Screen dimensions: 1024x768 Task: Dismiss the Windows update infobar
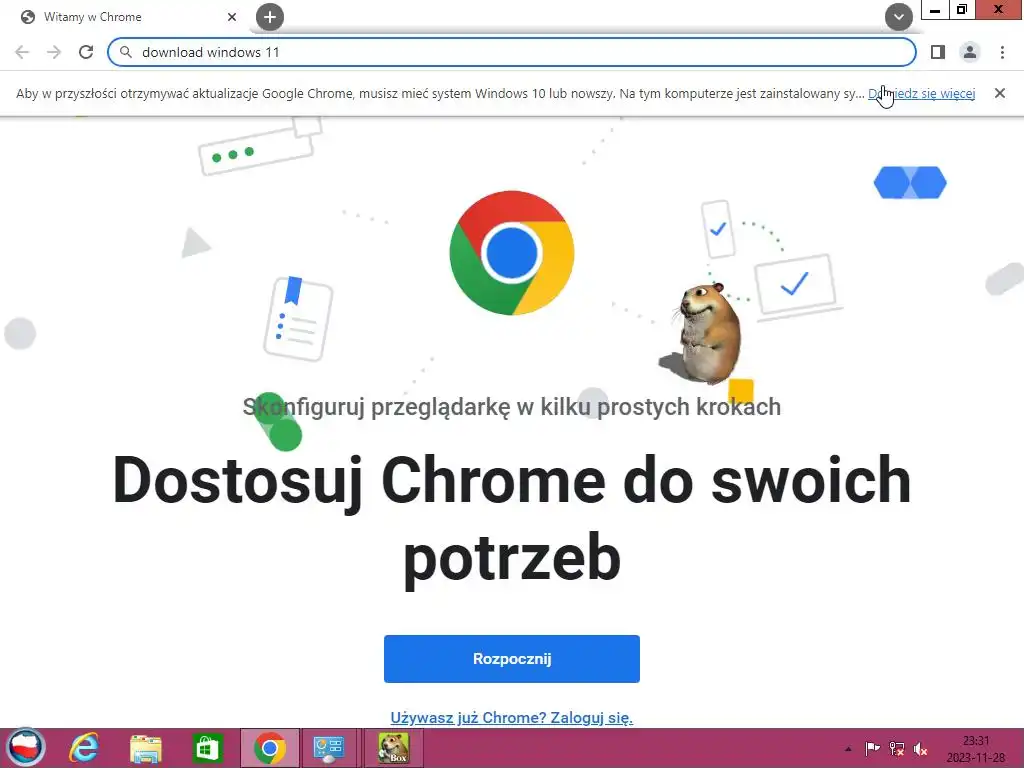(x=1000, y=93)
